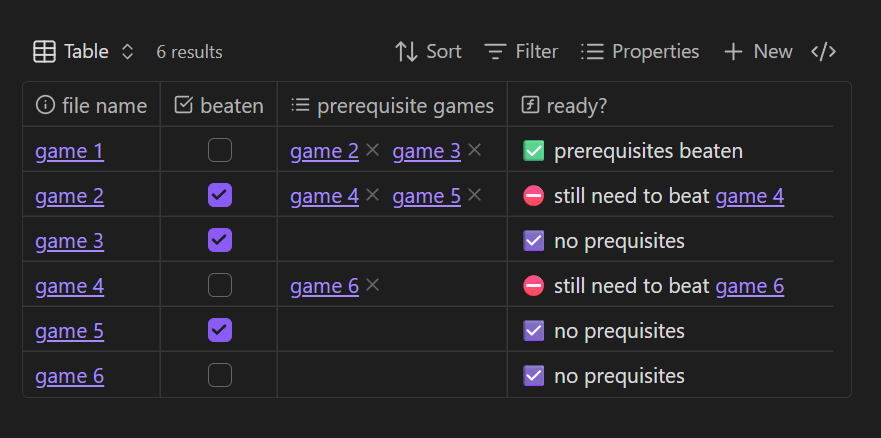
Task: Open the Filter options
Action: coord(521,51)
